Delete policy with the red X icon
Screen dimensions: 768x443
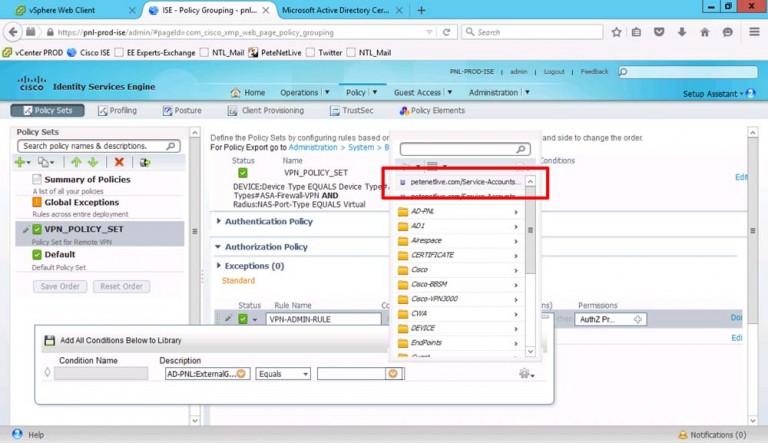tap(119, 162)
